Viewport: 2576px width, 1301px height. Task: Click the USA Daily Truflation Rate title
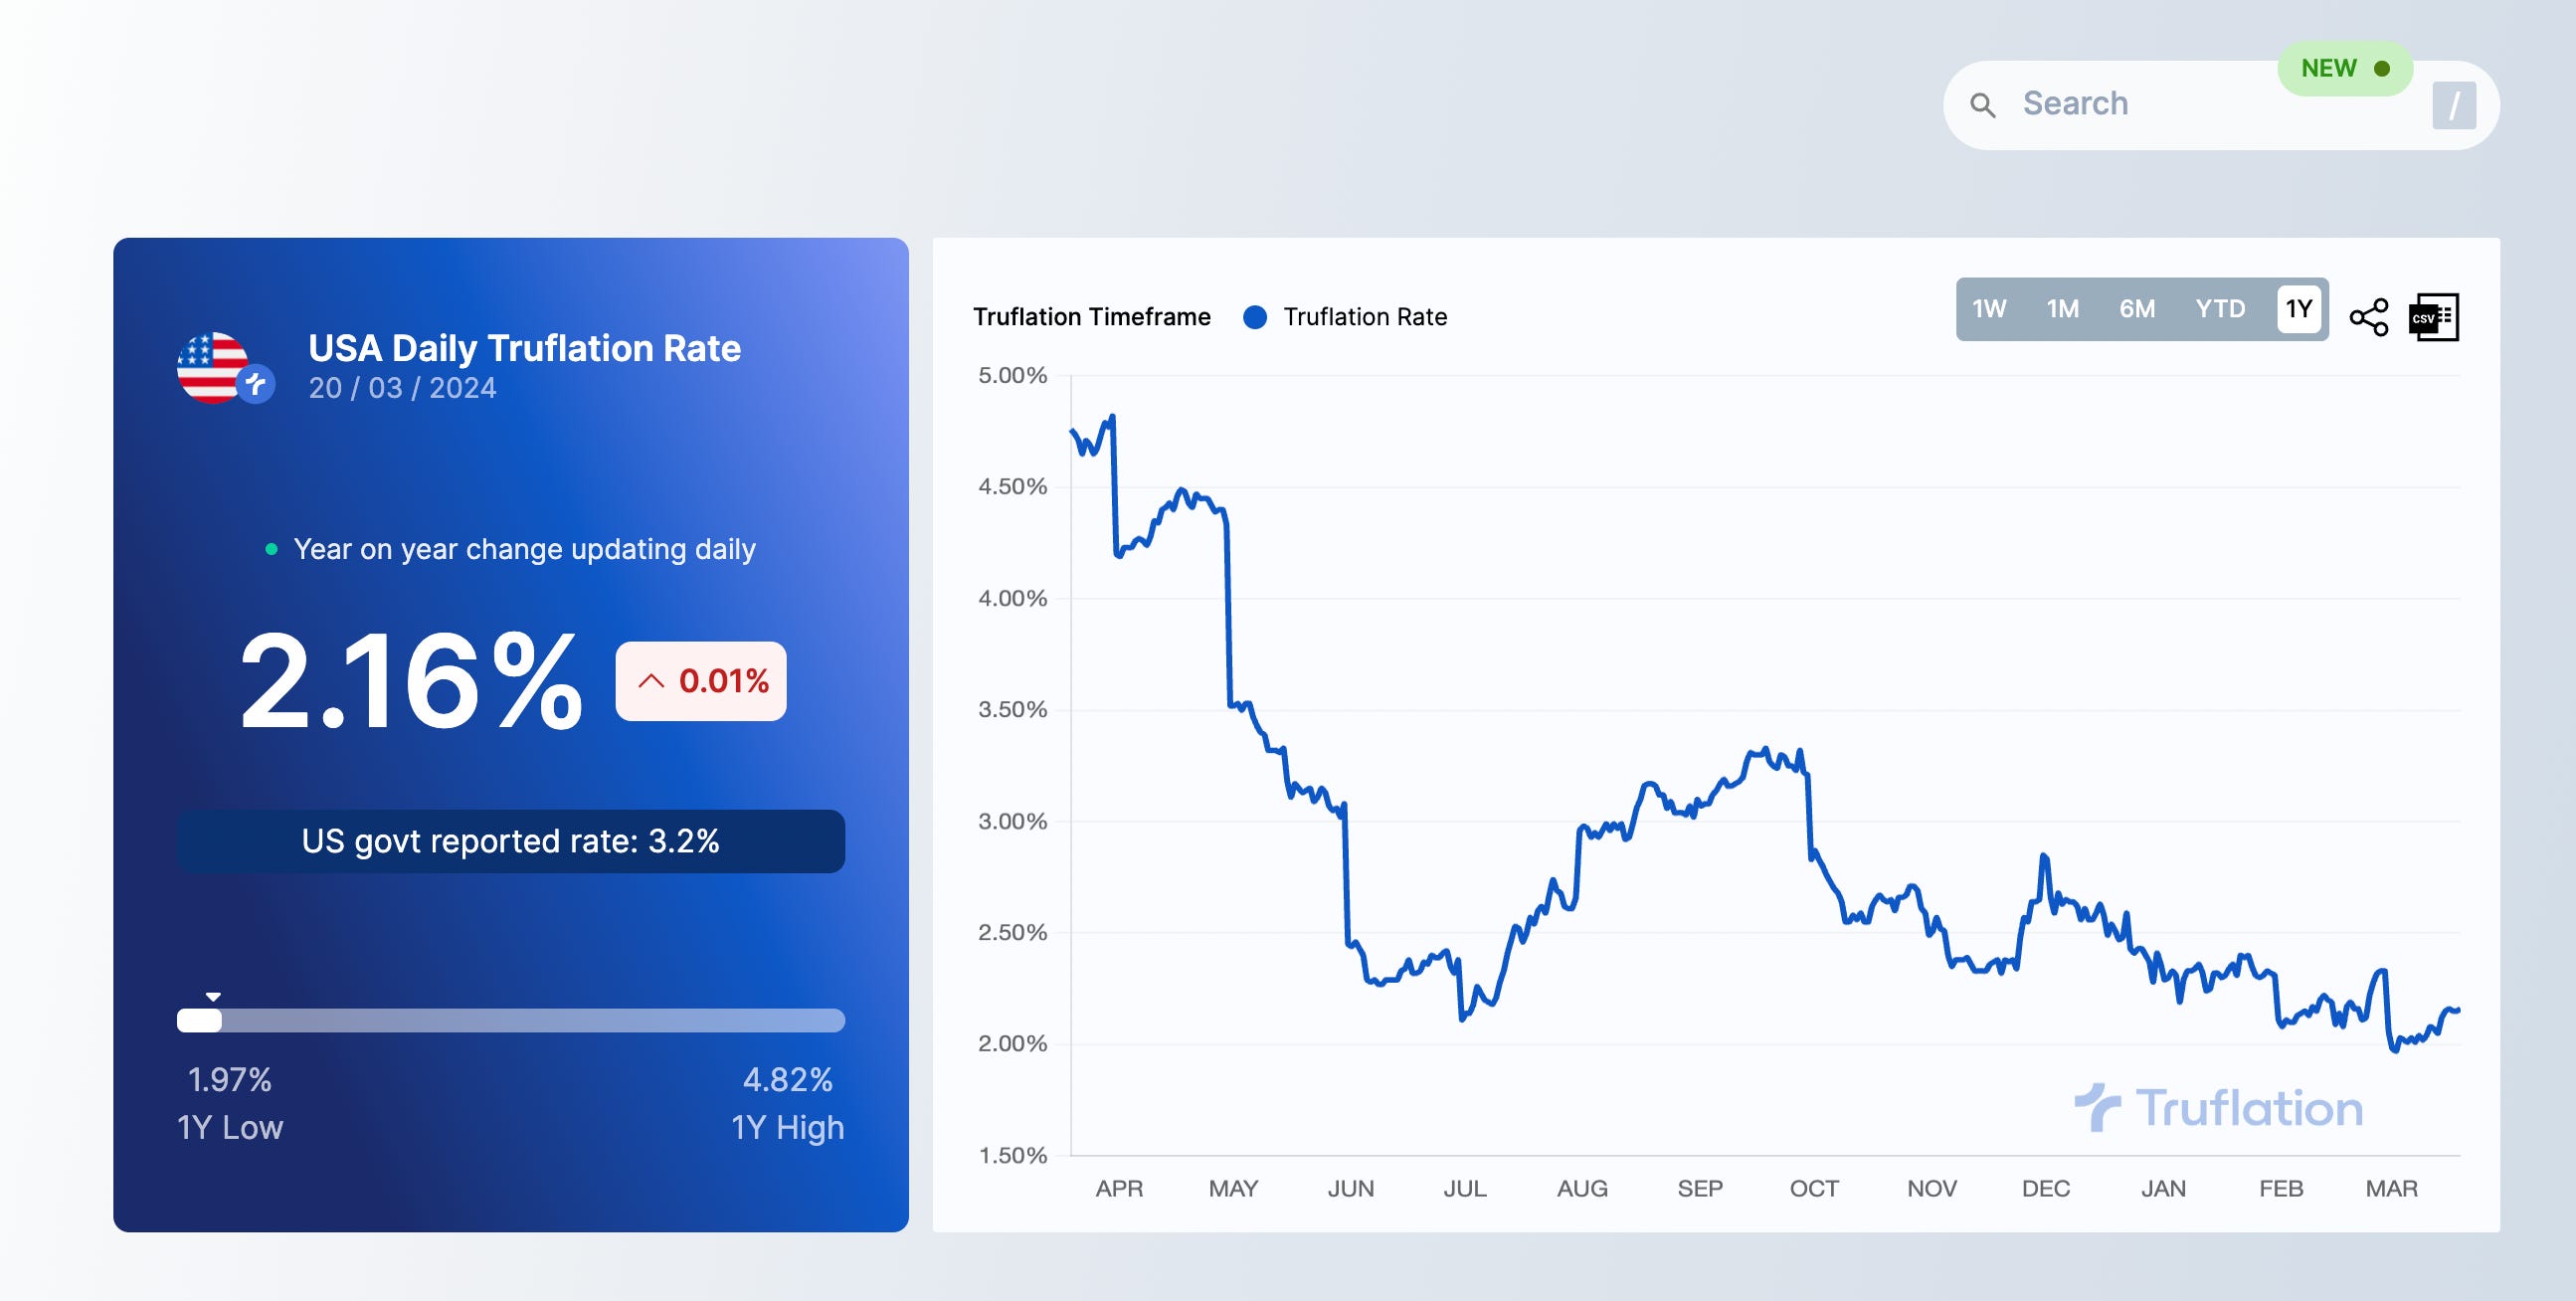(x=524, y=348)
